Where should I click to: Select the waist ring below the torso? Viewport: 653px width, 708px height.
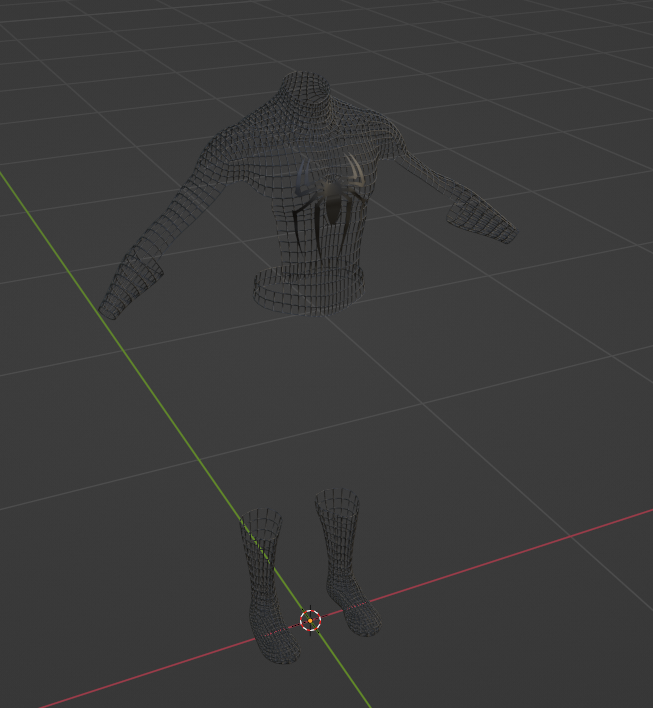309,290
